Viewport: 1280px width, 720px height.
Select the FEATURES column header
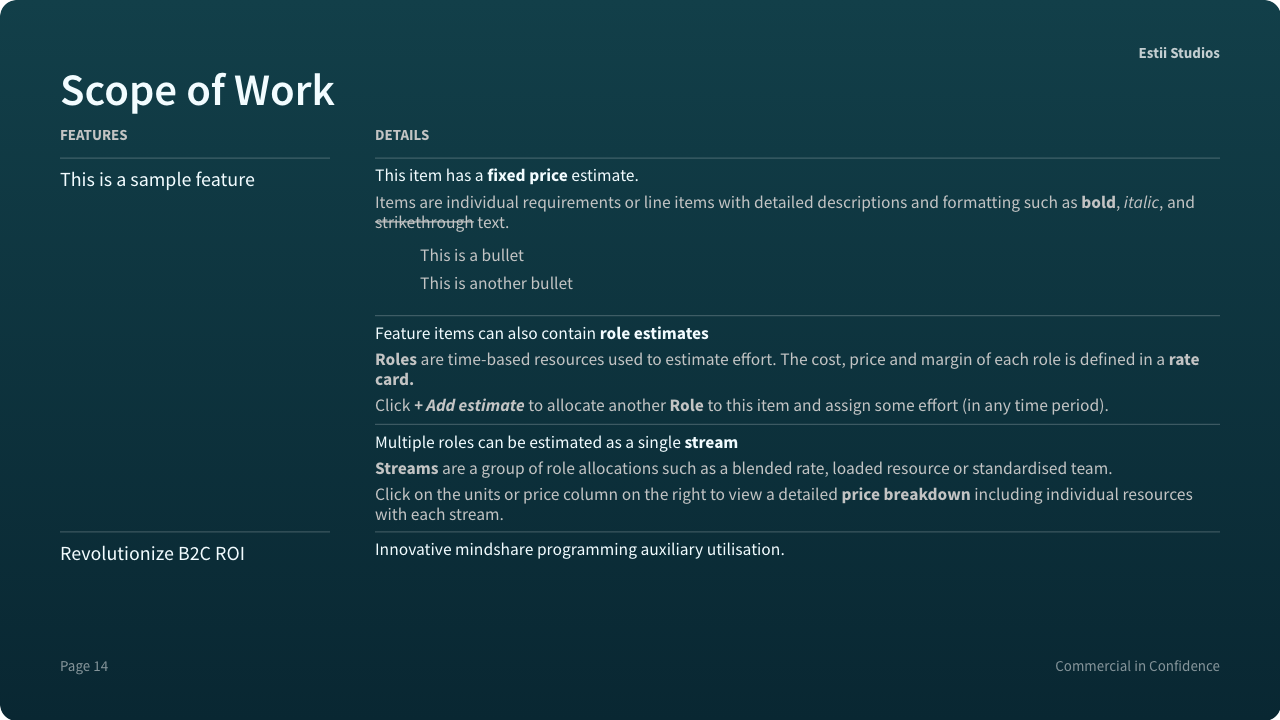pyautogui.click(x=94, y=135)
